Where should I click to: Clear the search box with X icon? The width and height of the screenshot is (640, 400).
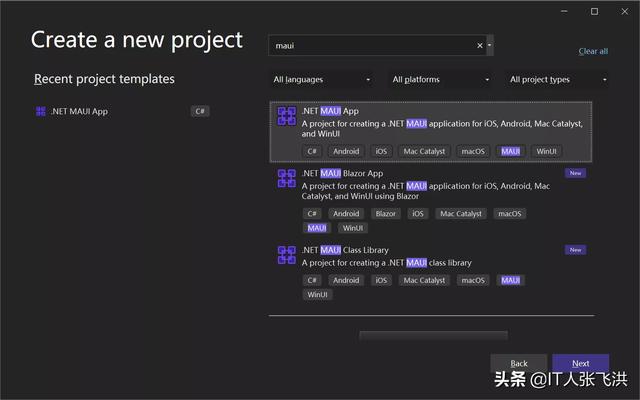480,46
